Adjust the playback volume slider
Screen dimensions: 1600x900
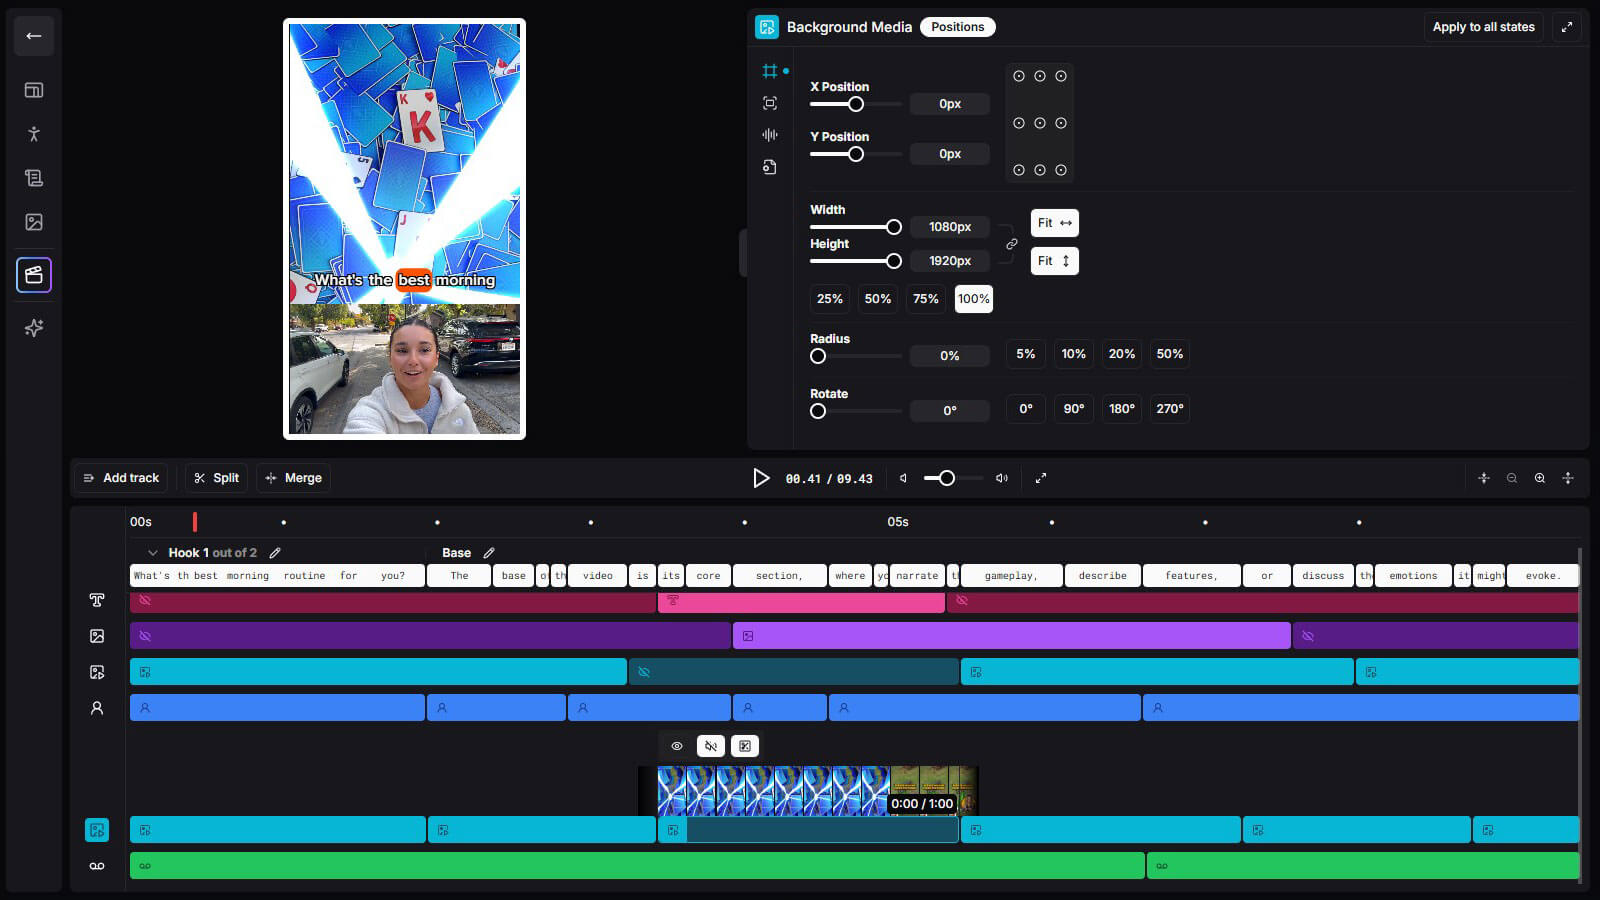pos(945,478)
